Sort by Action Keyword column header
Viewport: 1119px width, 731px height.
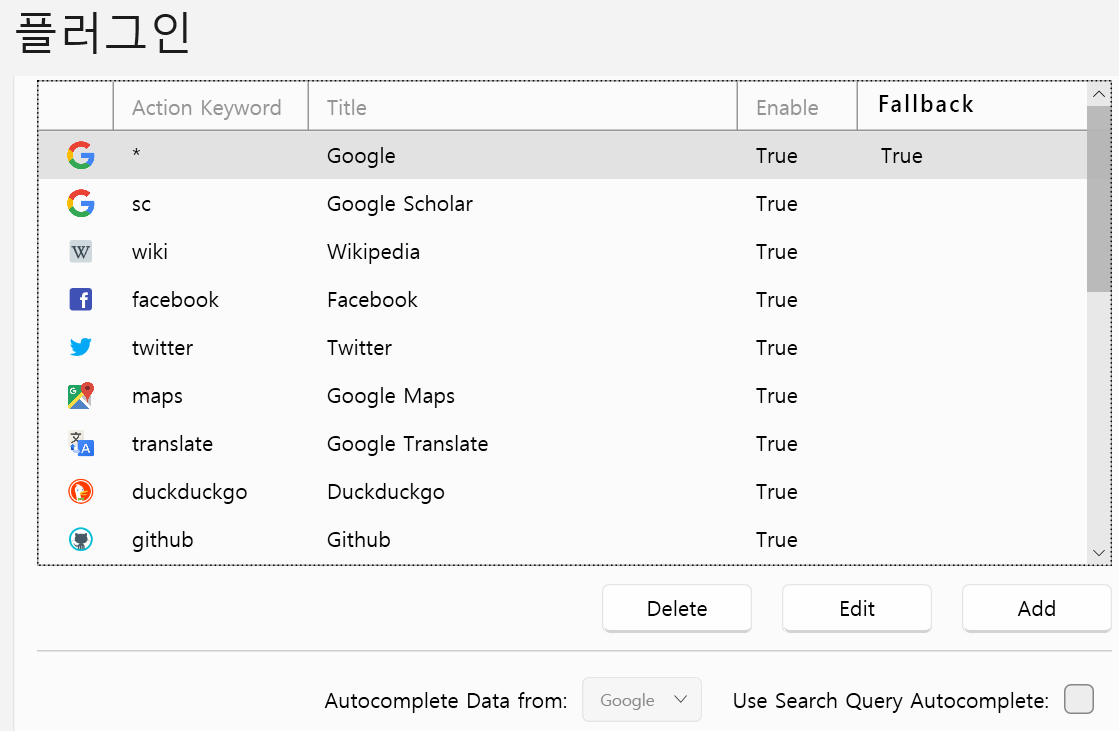211,106
